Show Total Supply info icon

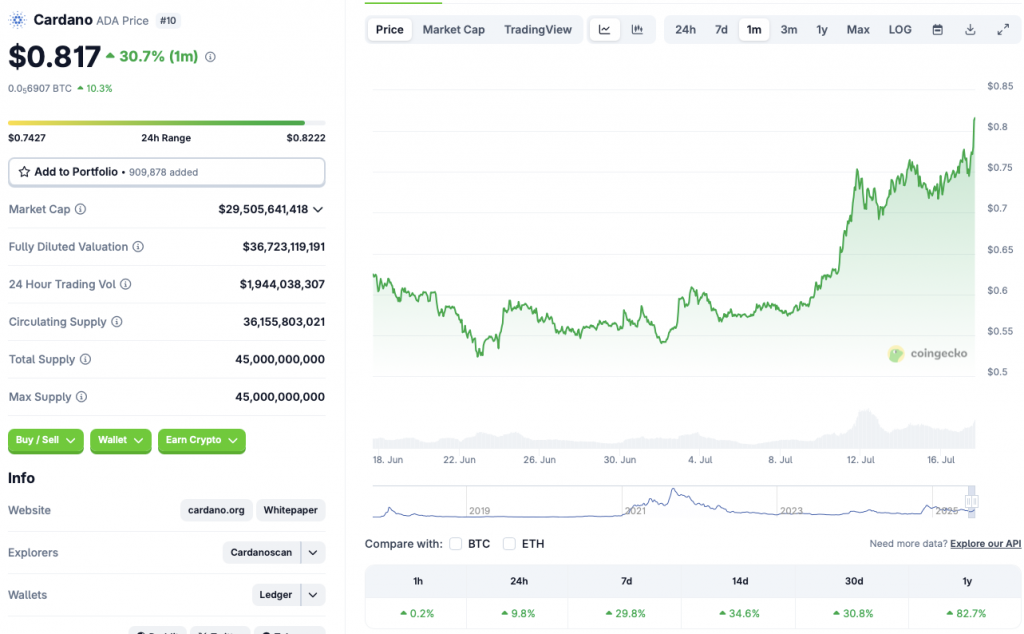pos(86,359)
